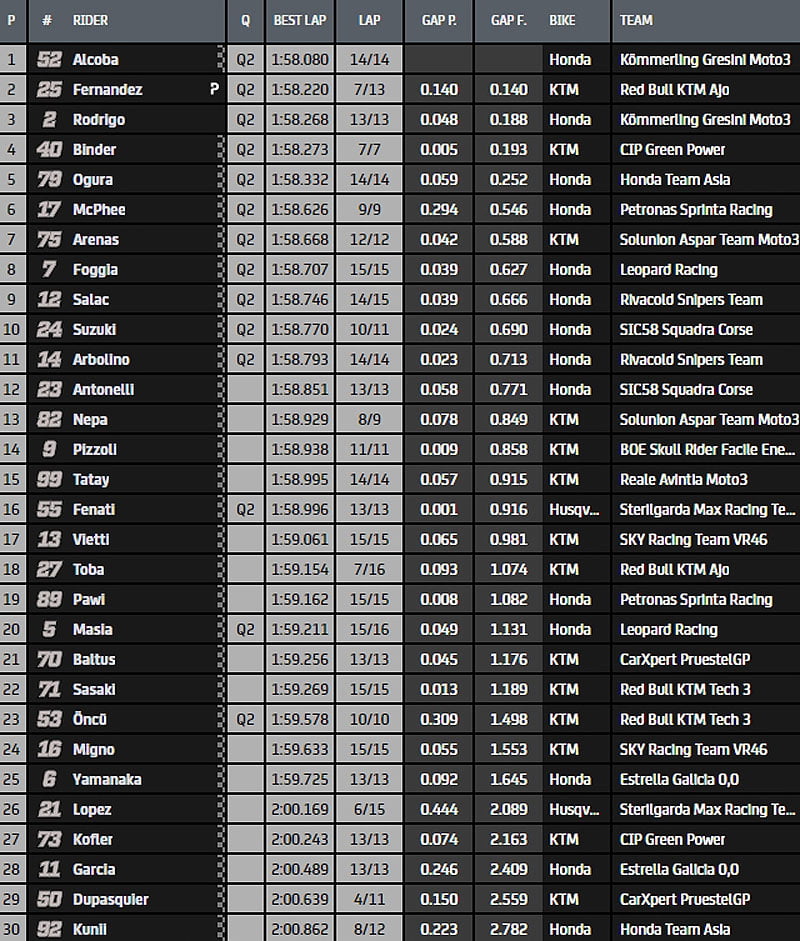Click the pit 'P' icon beside Fernandez
Screen dimensions: 800x941
point(213,90)
